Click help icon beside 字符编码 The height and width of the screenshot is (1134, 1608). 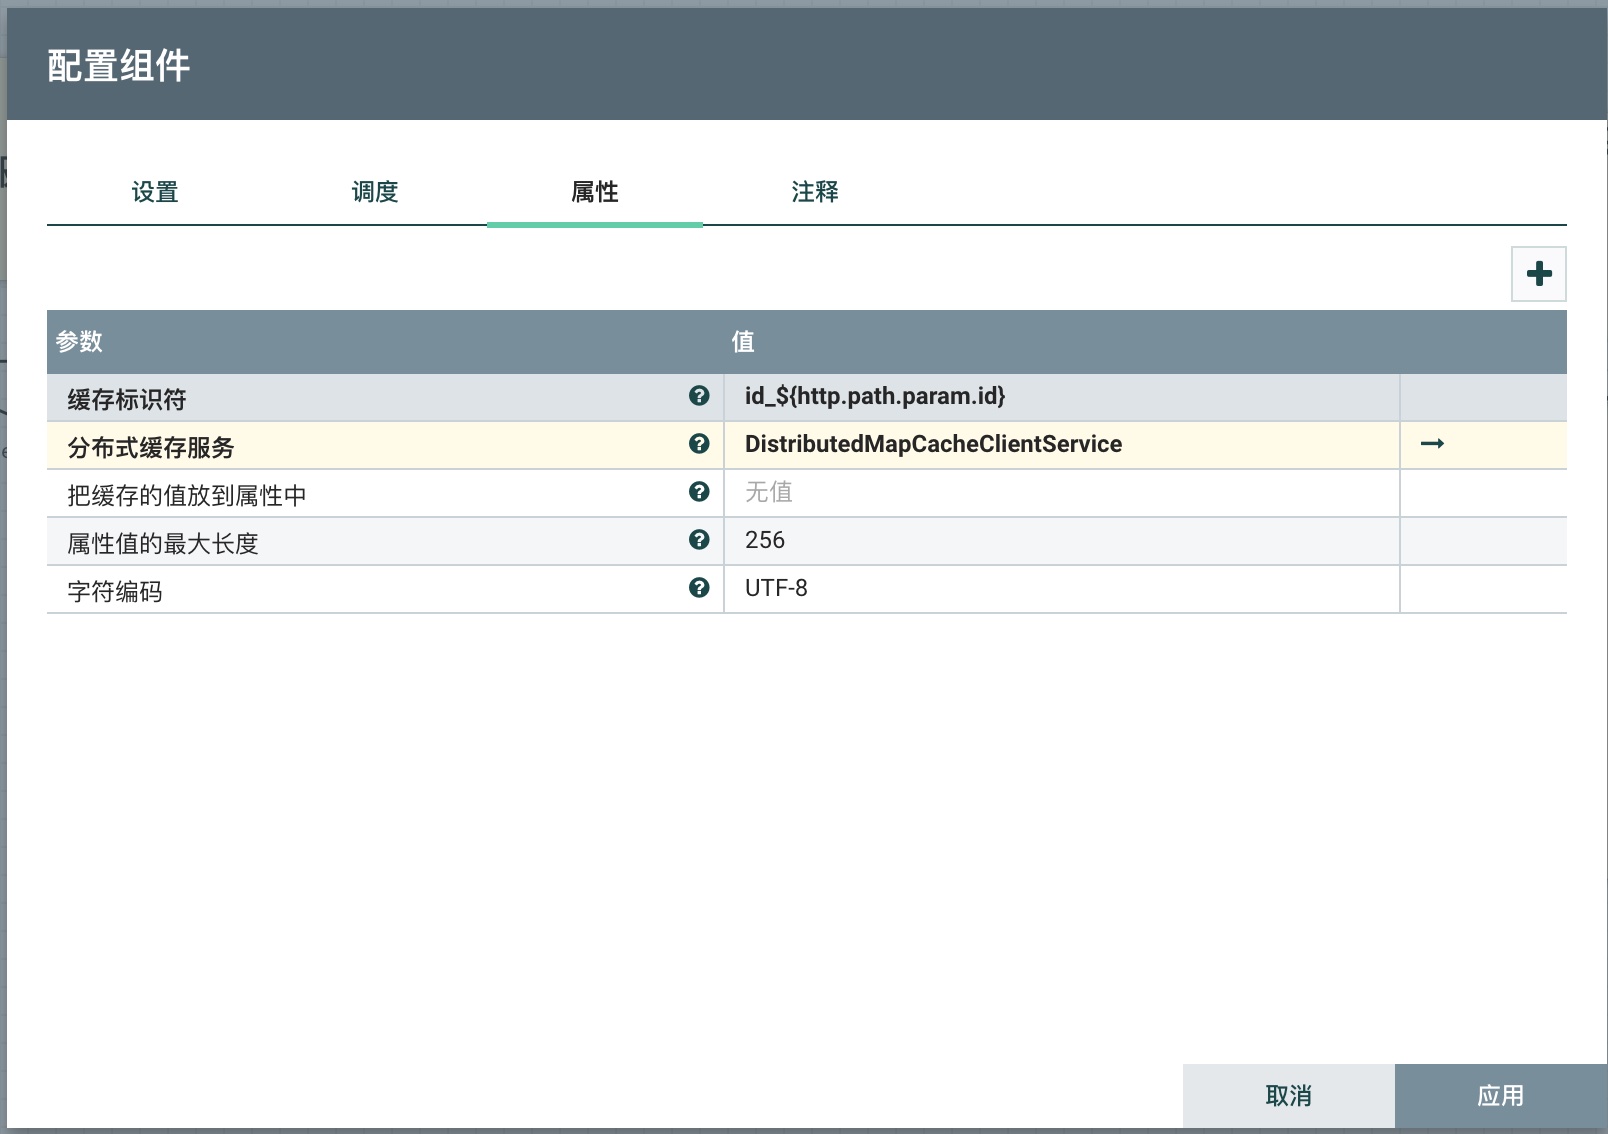coord(699,588)
